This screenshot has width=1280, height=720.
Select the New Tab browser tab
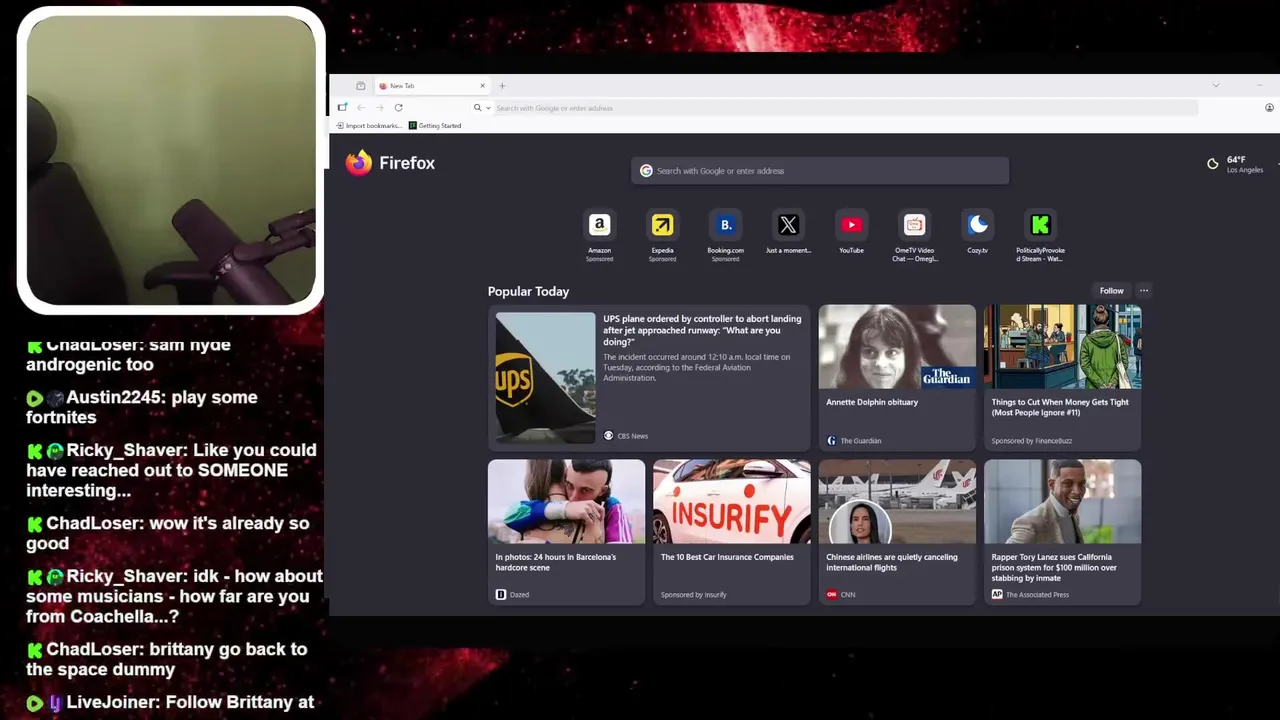432,86
